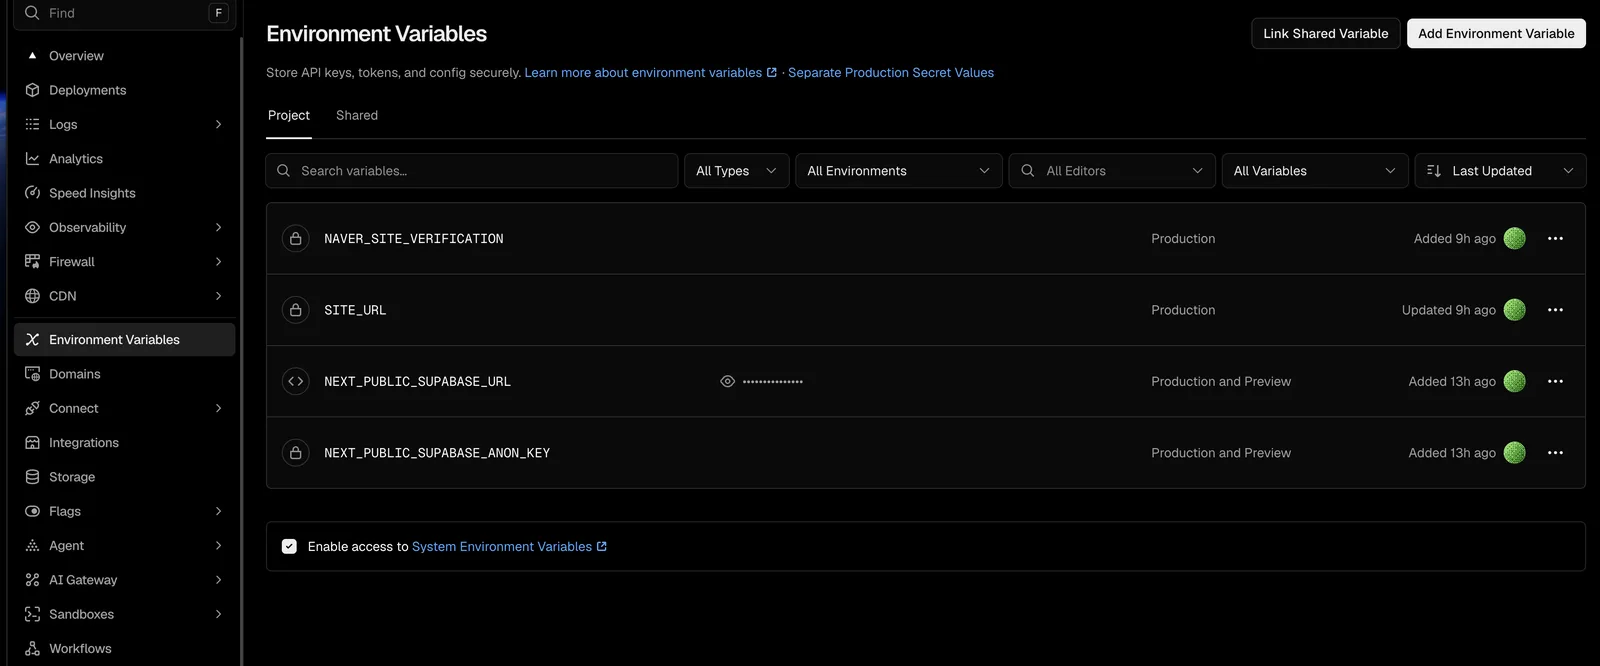Screen dimensions: 1600x666
Task: Open more options for NAVER_SITE_VERIFICATION
Action: (1555, 239)
